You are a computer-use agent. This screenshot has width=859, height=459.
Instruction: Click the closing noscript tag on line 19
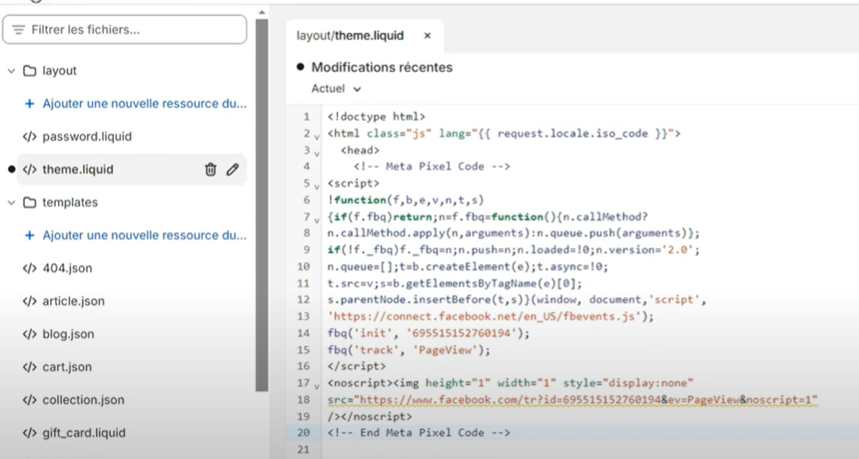click(x=369, y=416)
